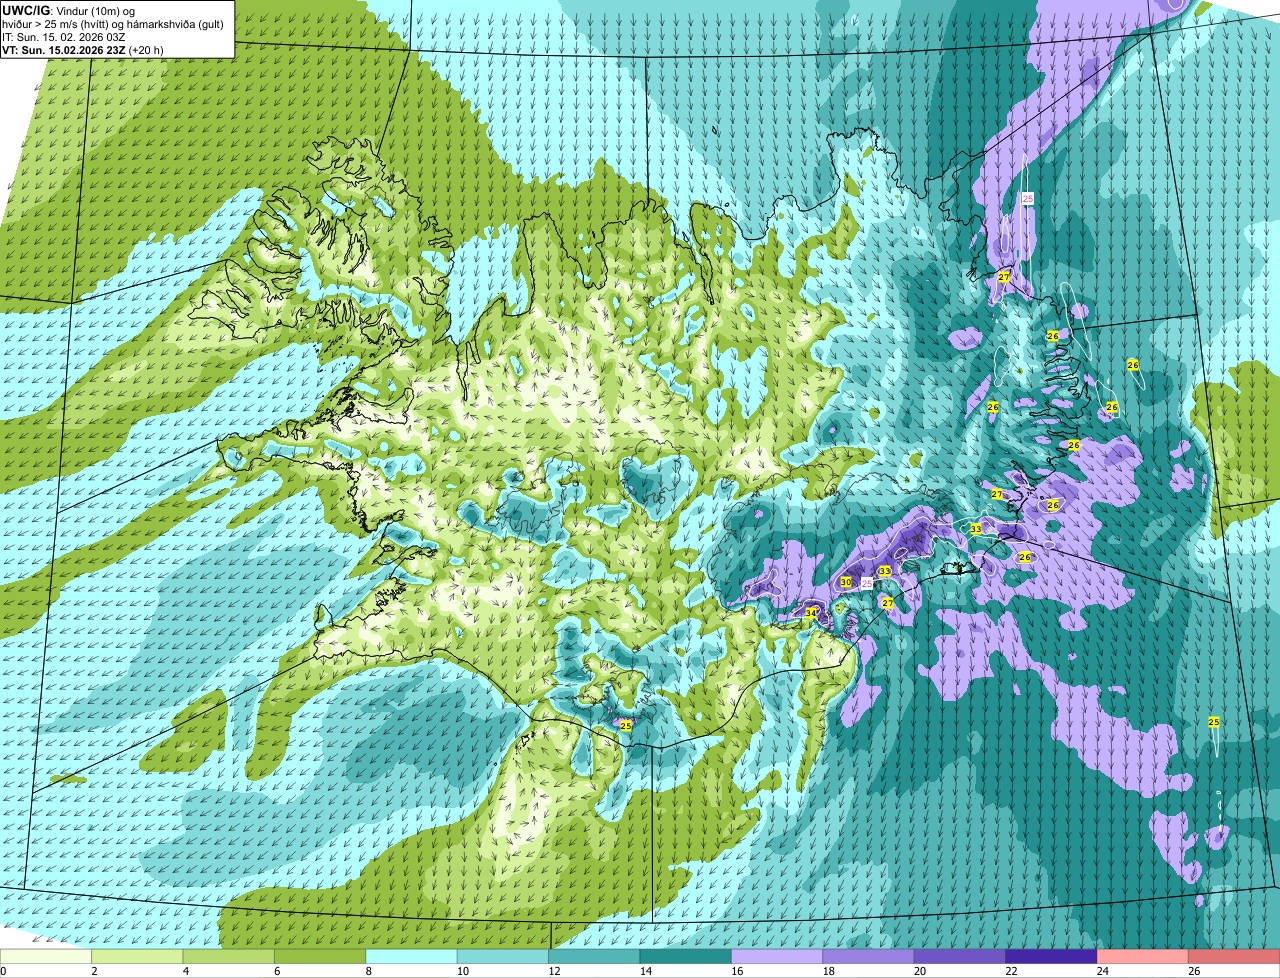Screen dimensions: 1280x978
Task: Click the above-26 m/s salmon red swatch
Action: tap(1235, 956)
